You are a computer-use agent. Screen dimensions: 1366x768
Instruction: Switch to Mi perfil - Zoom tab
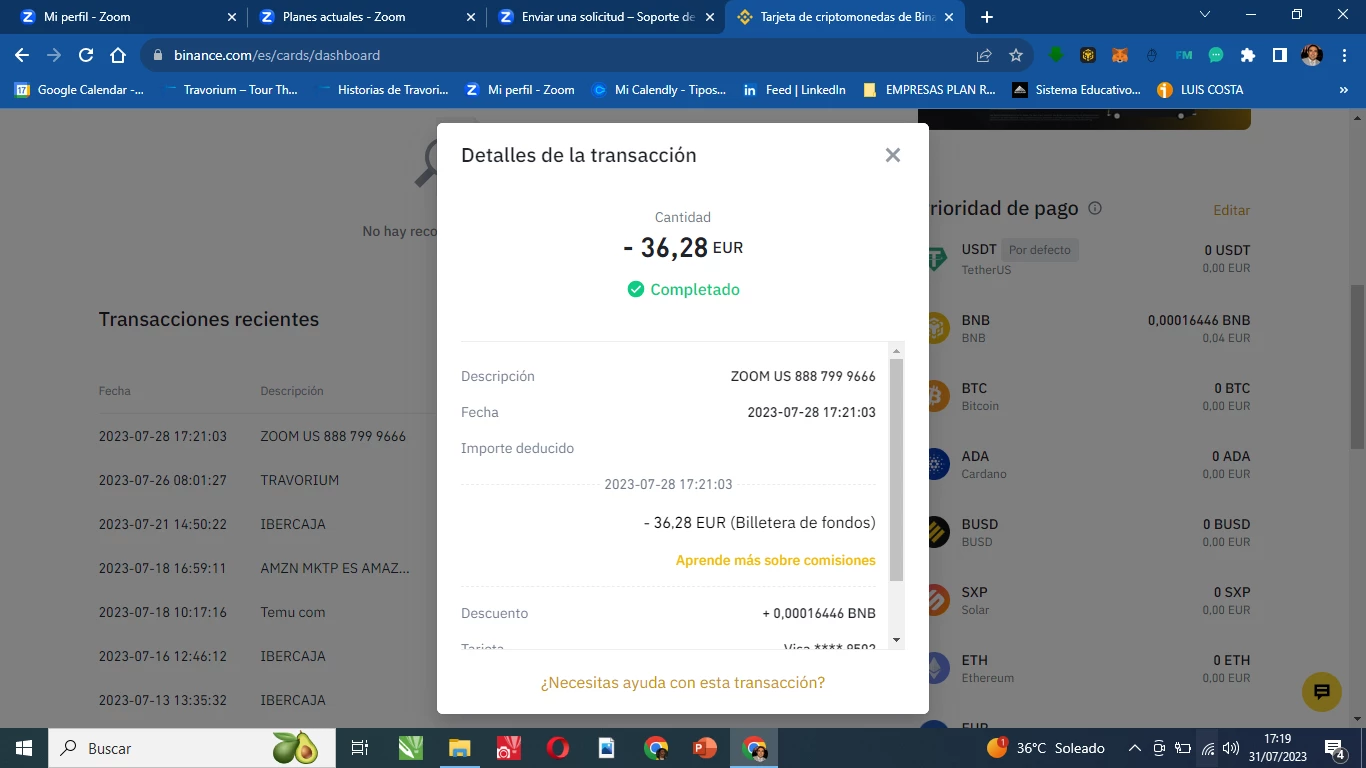tap(130, 17)
